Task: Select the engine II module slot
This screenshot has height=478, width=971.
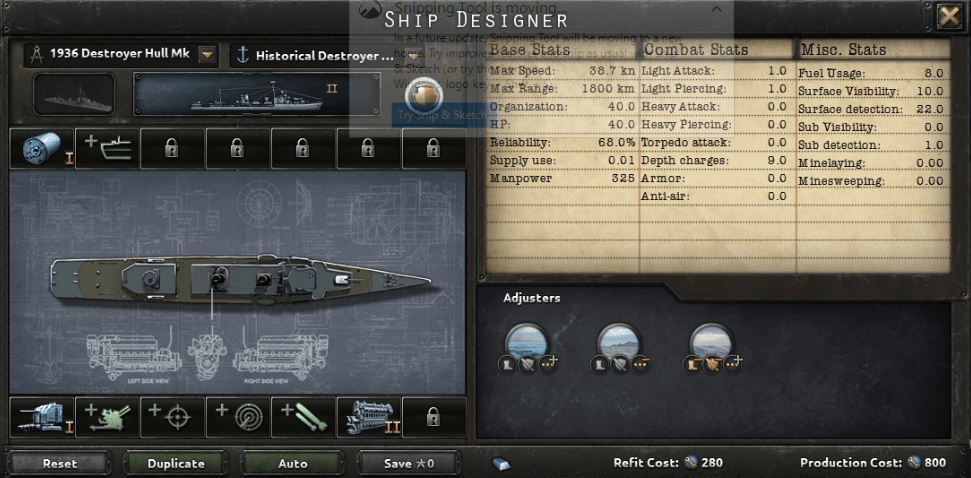Action: [369, 417]
